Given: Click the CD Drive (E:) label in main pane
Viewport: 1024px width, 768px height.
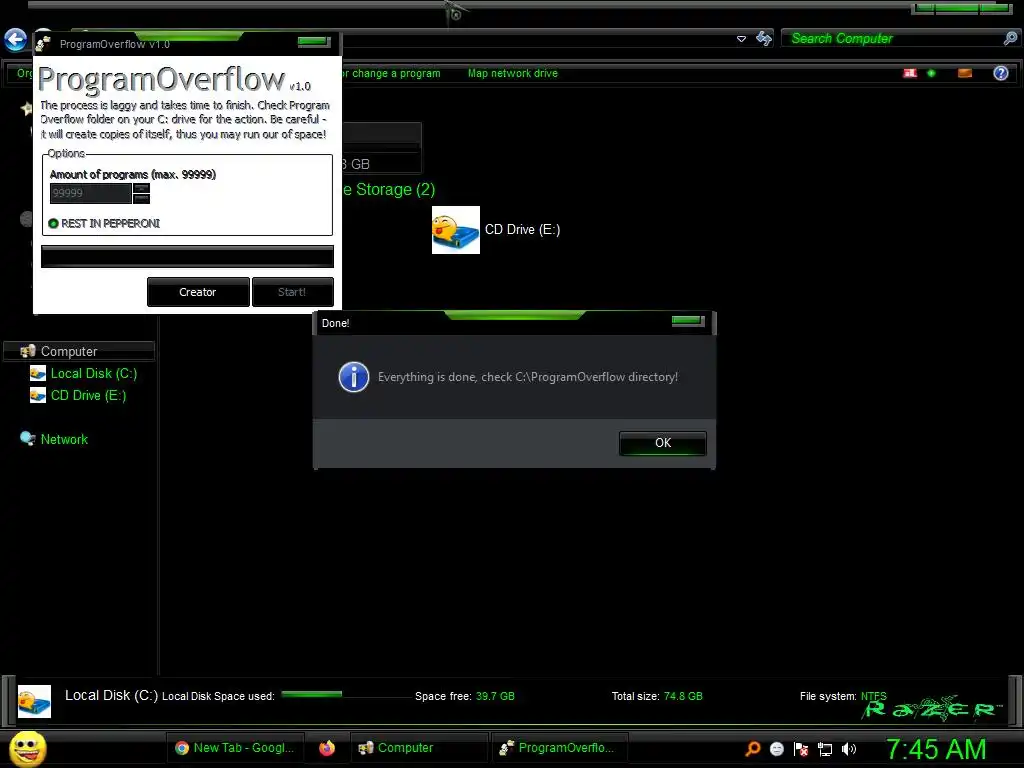Looking at the screenshot, I should pyautogui.click(x=522, y=229).
